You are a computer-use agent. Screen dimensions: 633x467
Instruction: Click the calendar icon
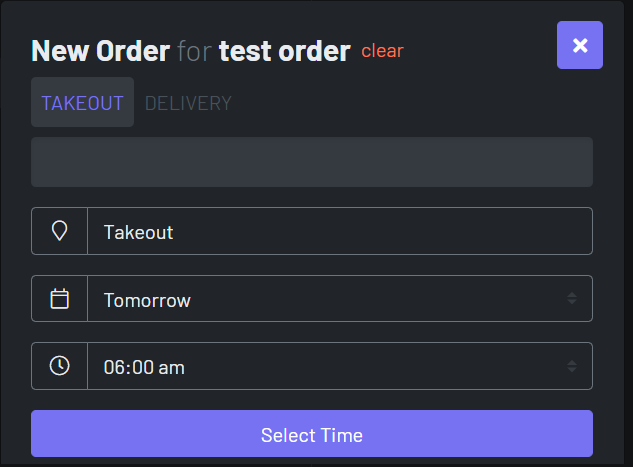(x=59, y=299)
